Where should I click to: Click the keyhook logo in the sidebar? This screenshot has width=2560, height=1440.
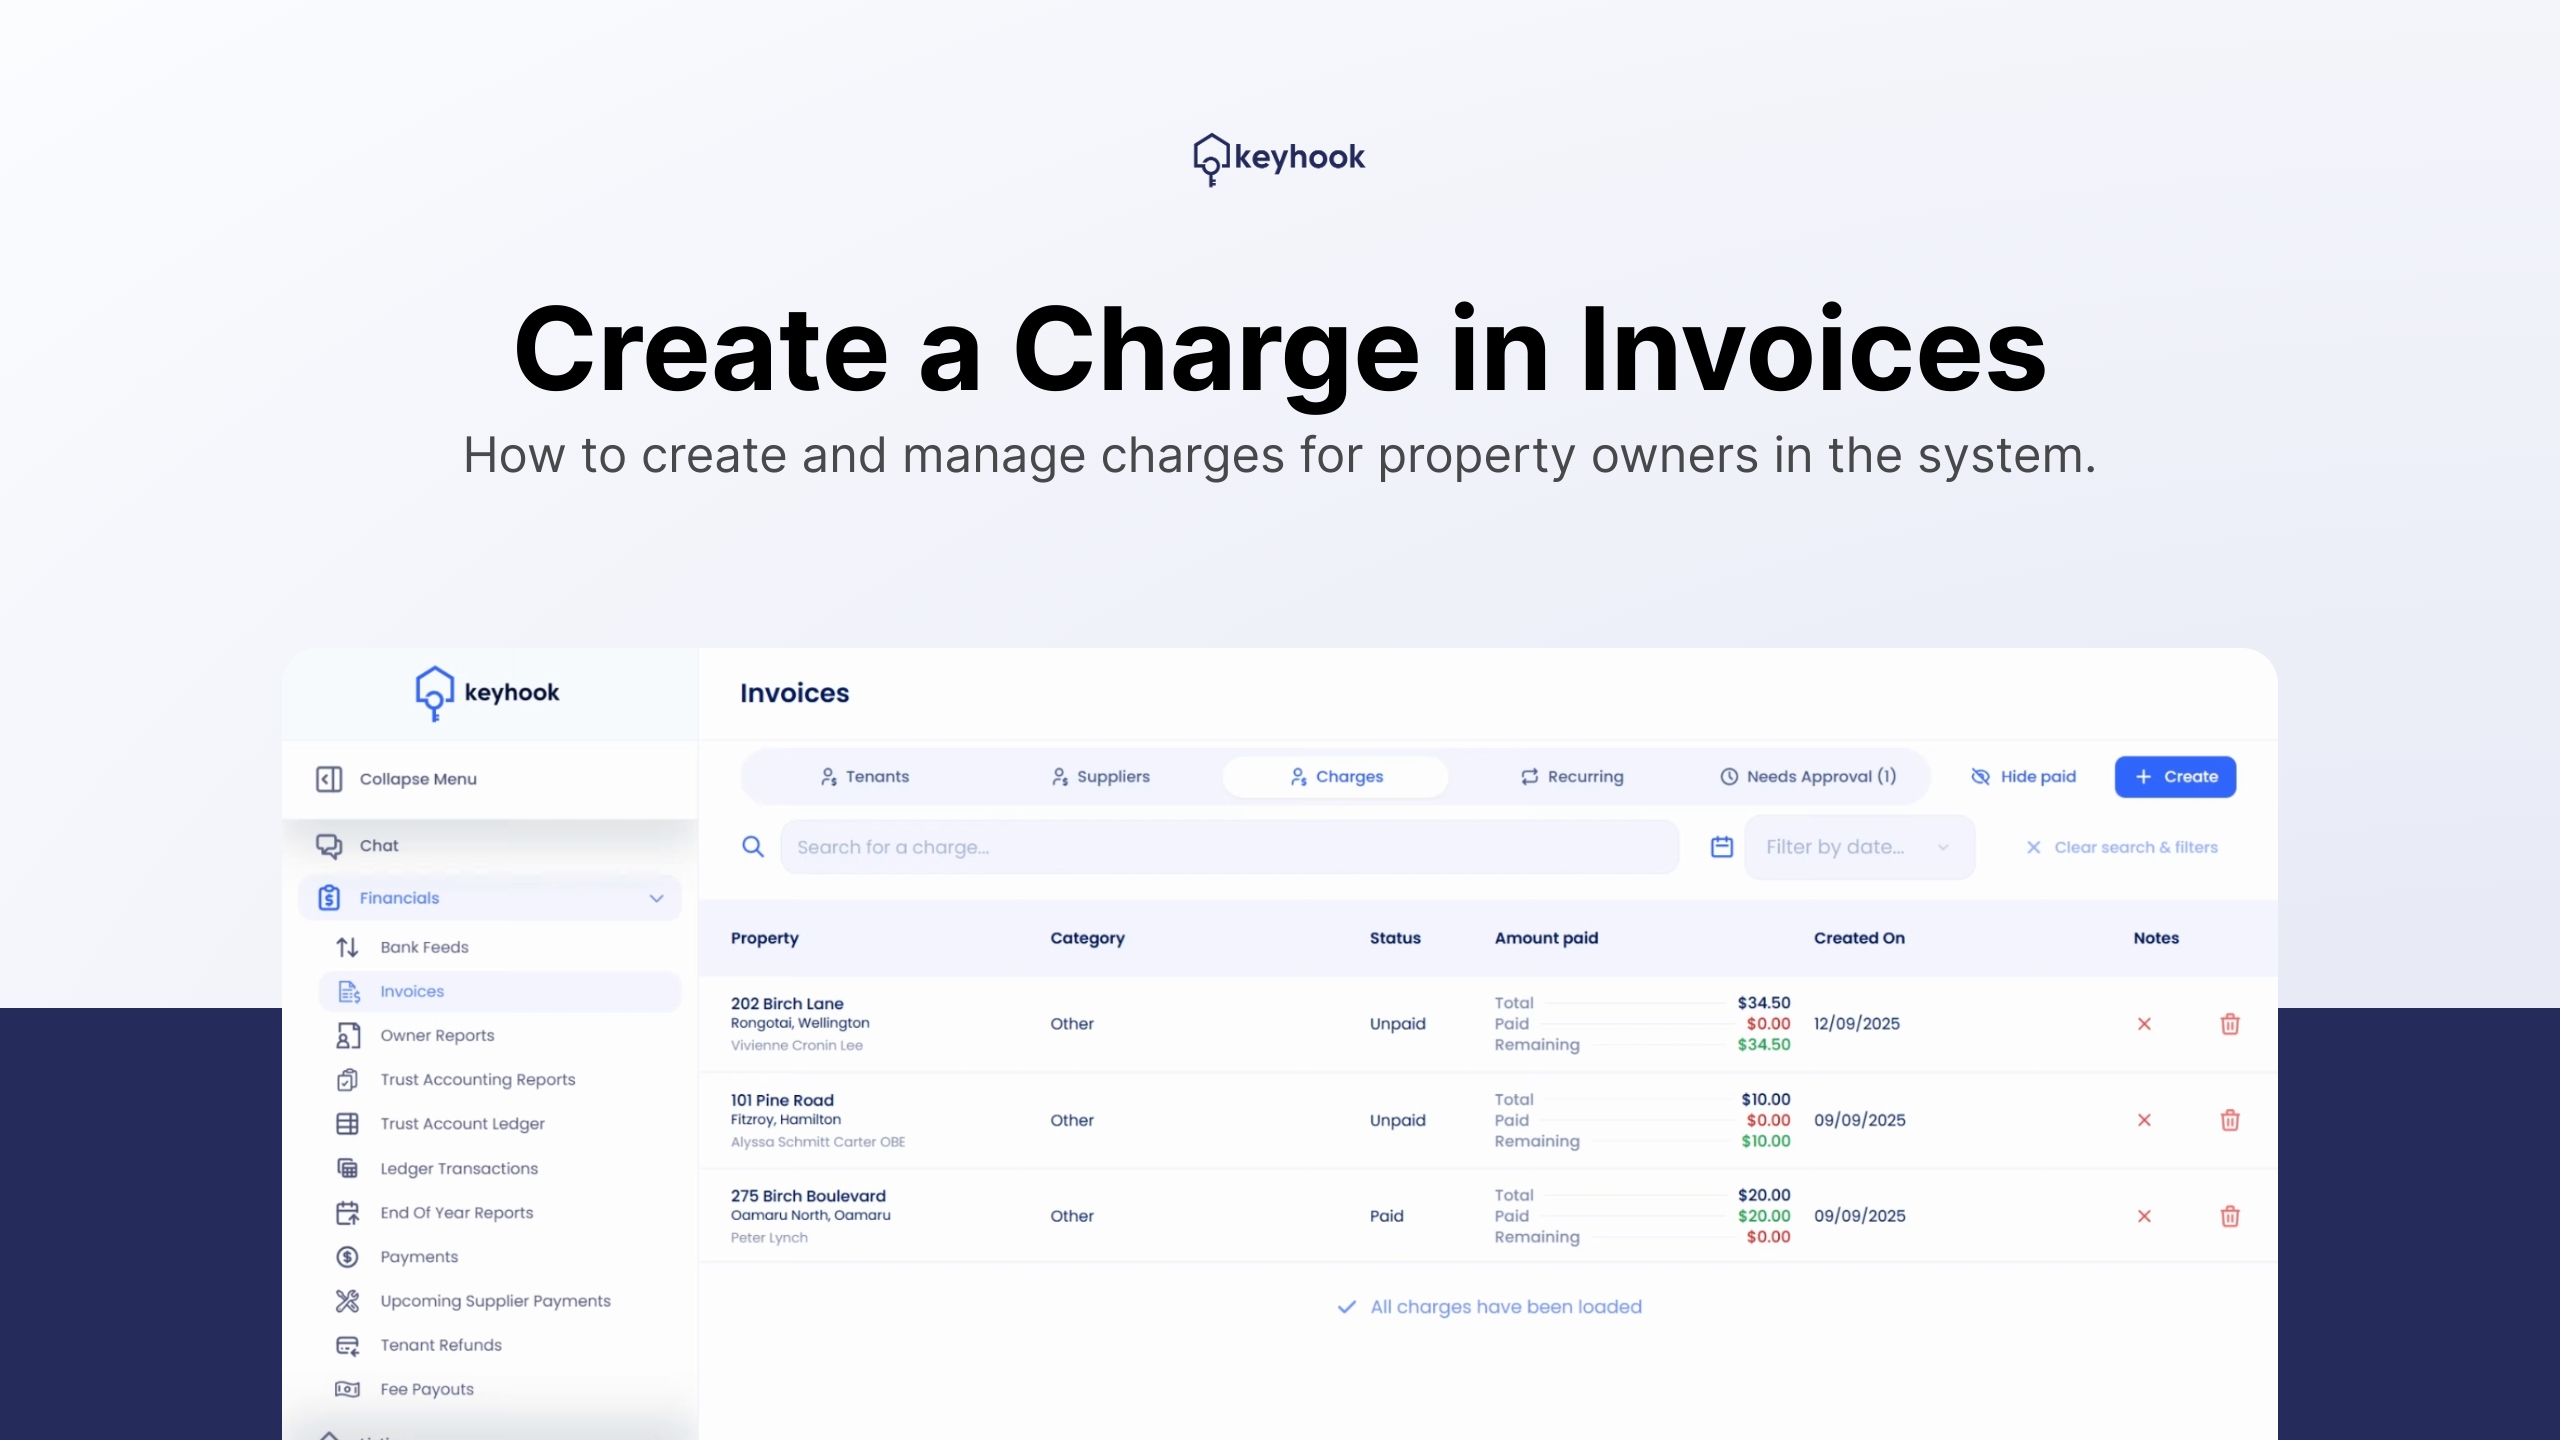point(487,693)
